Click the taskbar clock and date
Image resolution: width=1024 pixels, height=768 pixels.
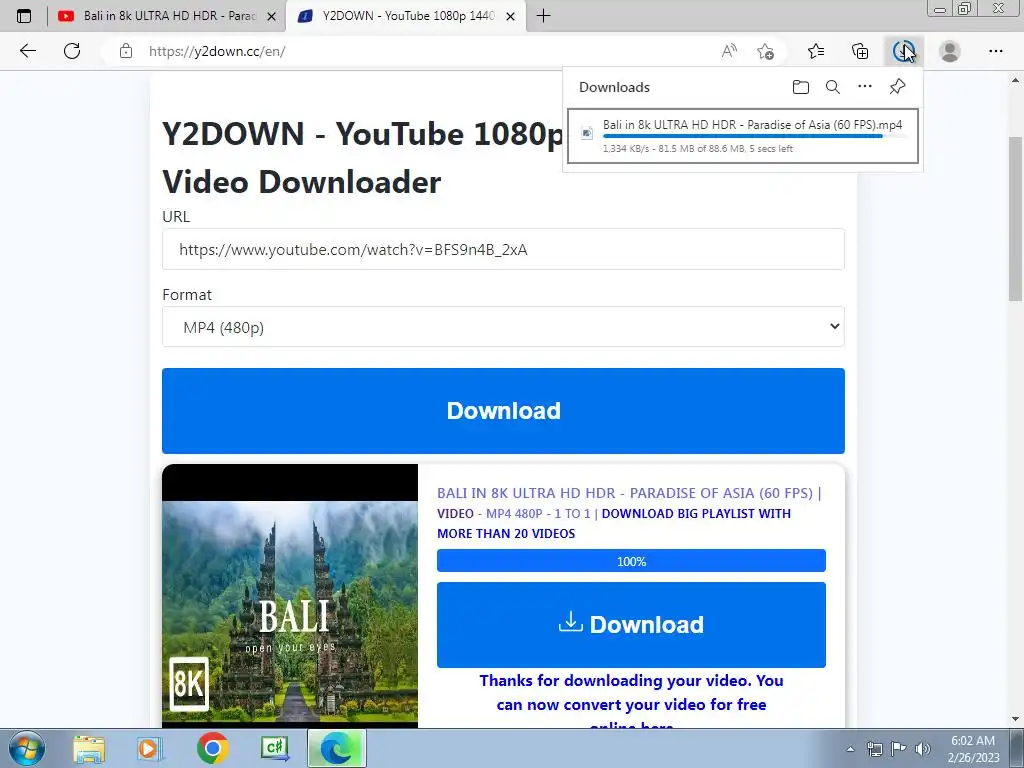pyautogui.click(x=973, y=749)
